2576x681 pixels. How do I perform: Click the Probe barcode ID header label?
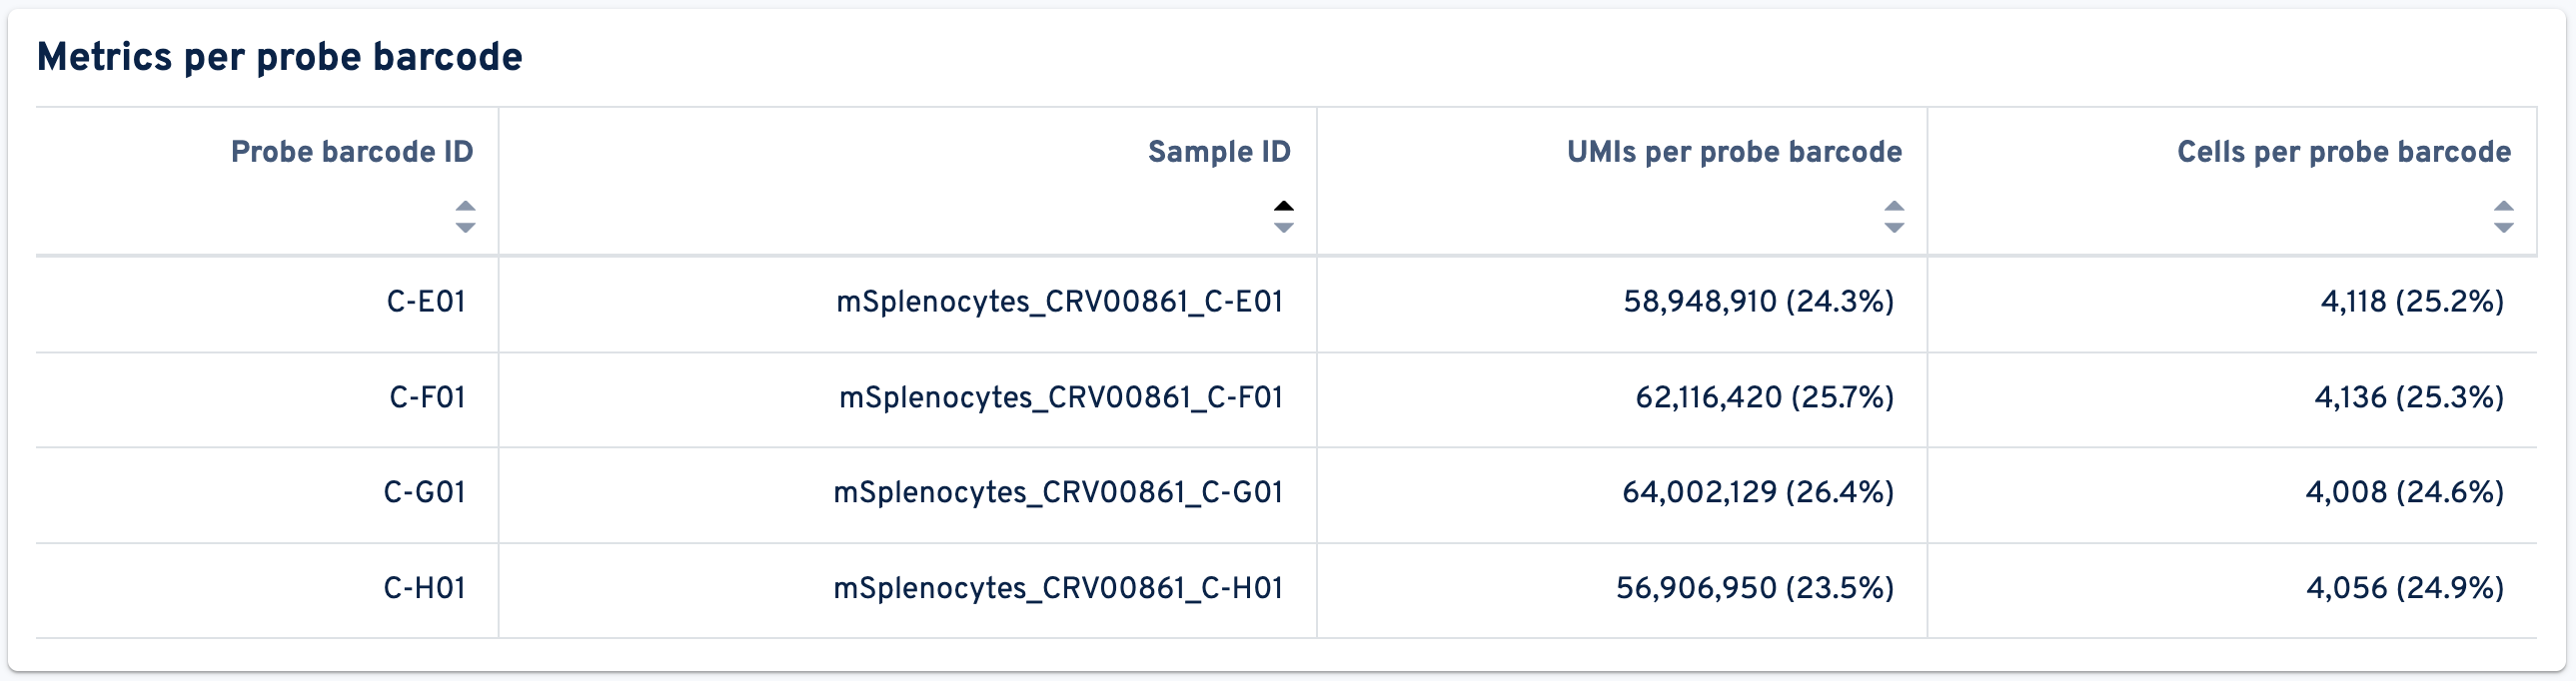pyautogui.click(x=352, y=152)
